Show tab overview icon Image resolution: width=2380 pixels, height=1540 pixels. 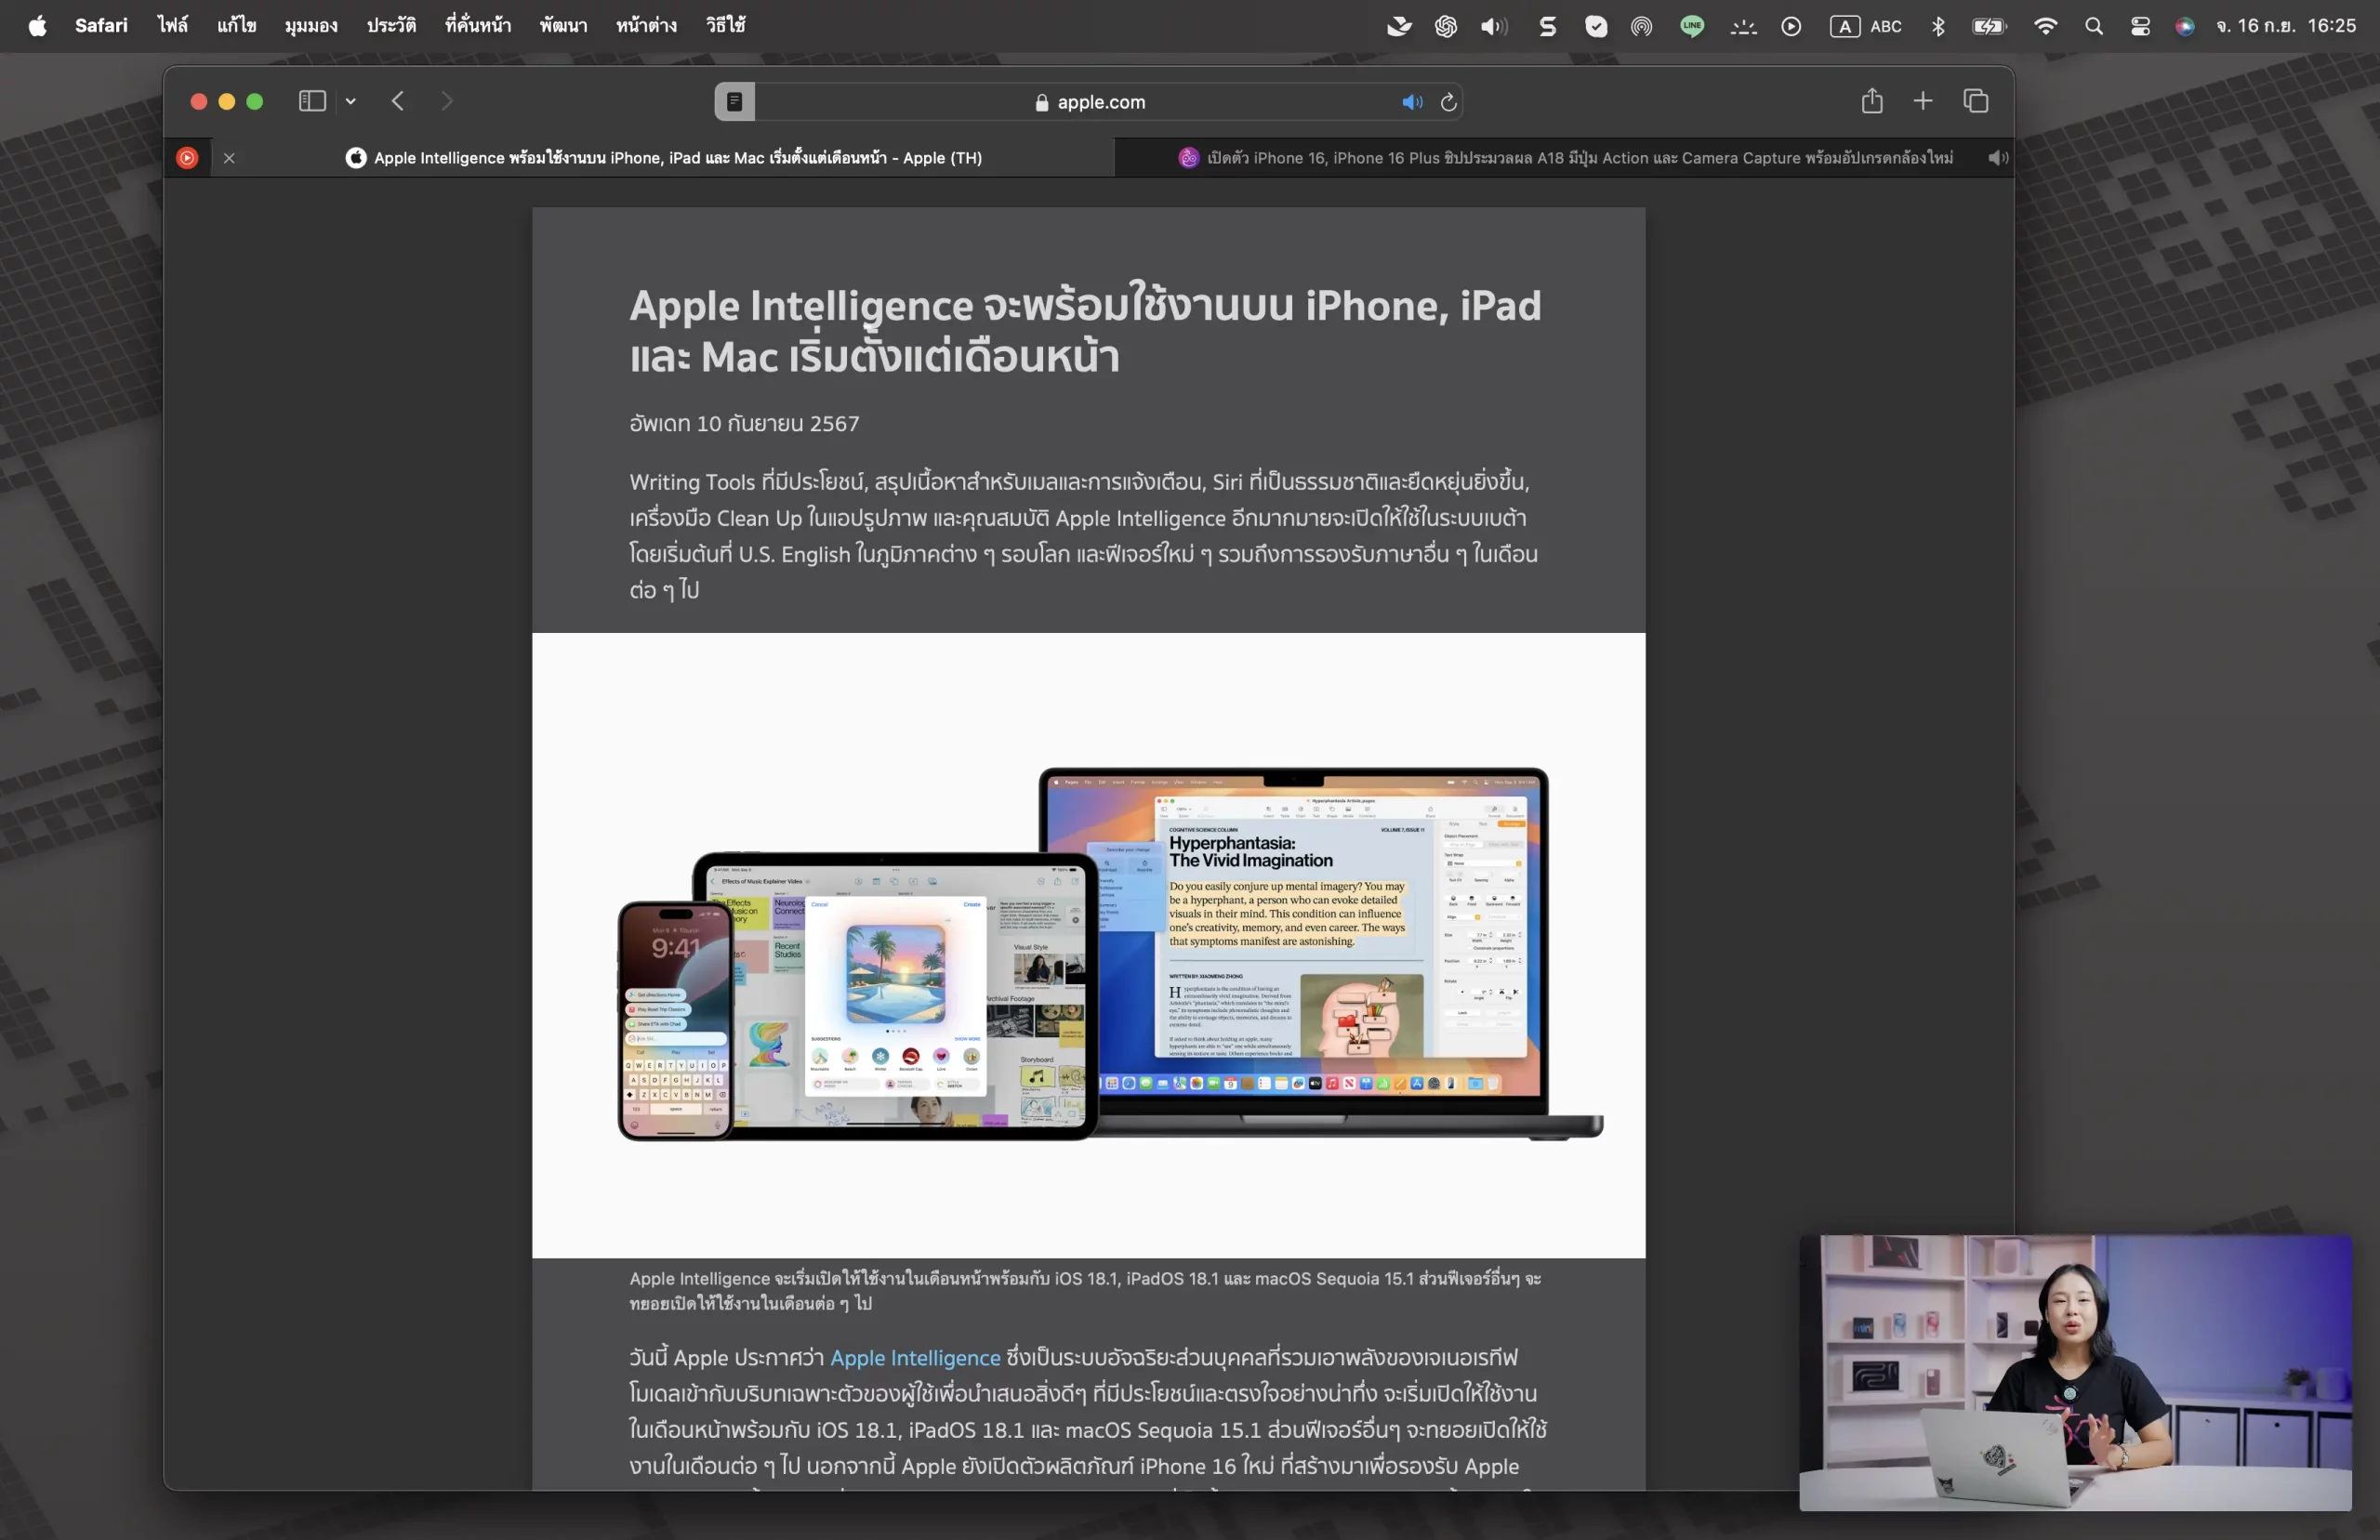[x=1976, y=101]
